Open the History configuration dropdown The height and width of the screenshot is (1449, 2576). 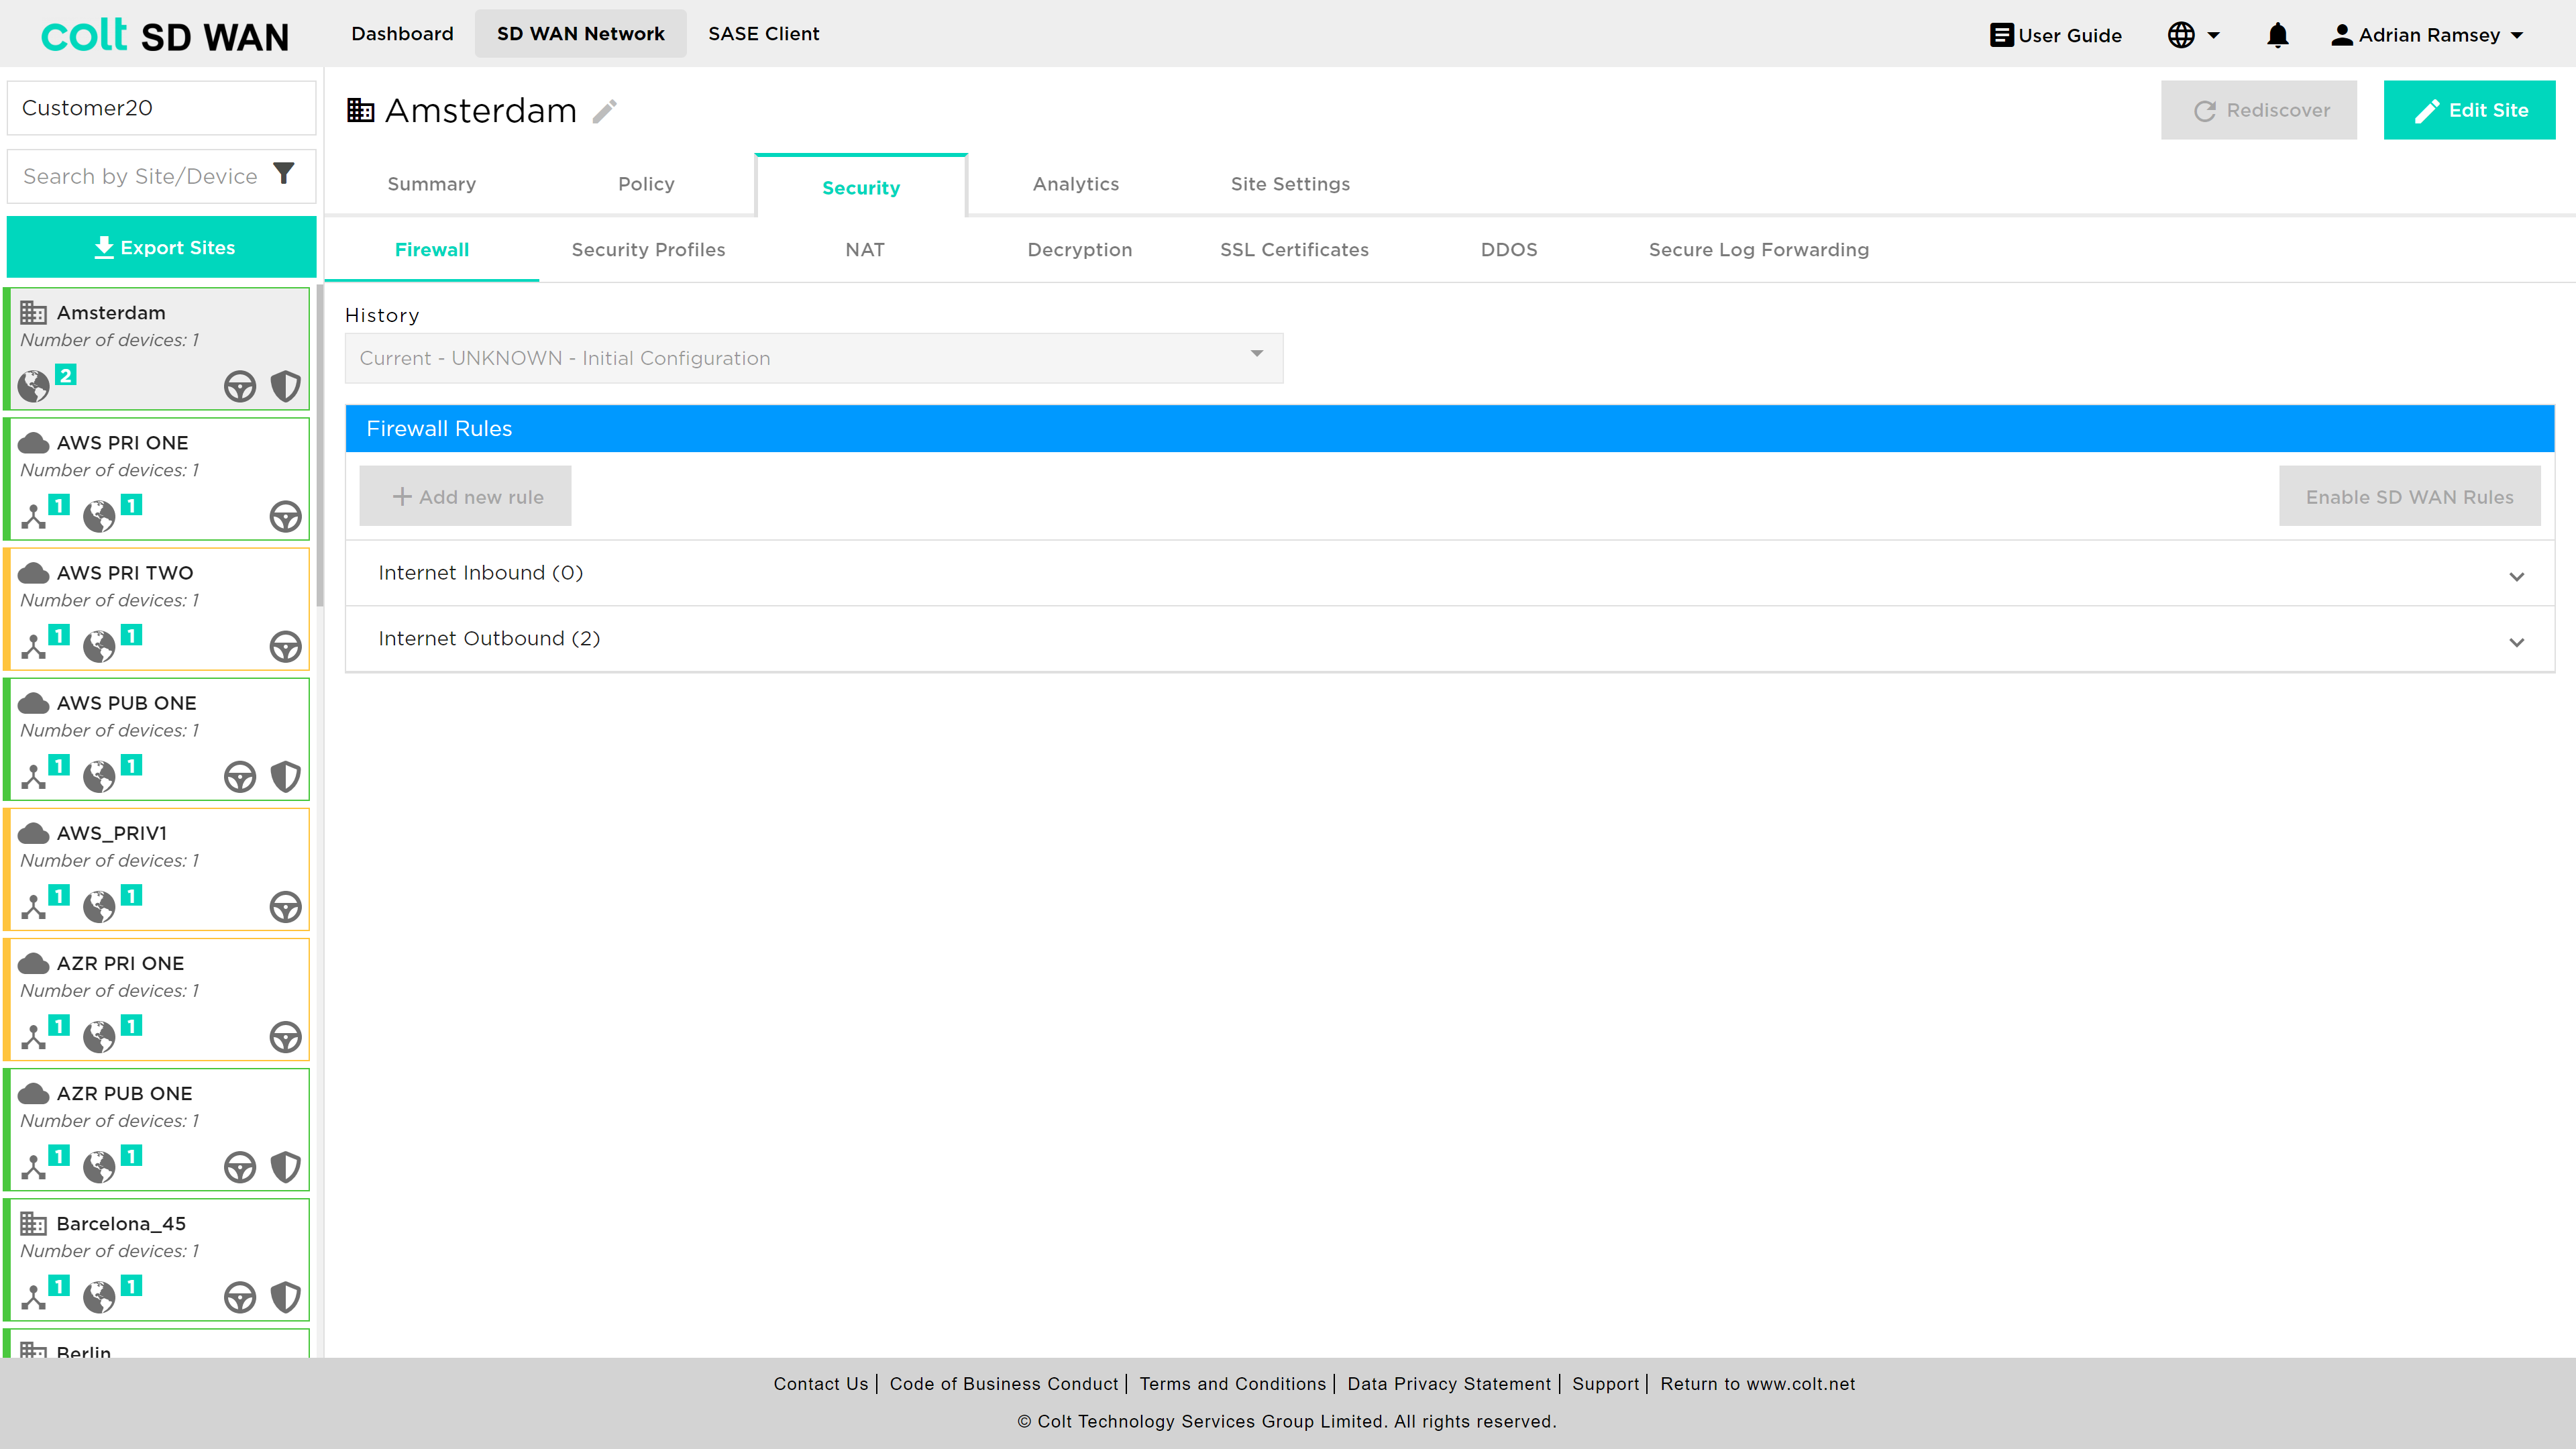tap(814, 358)
